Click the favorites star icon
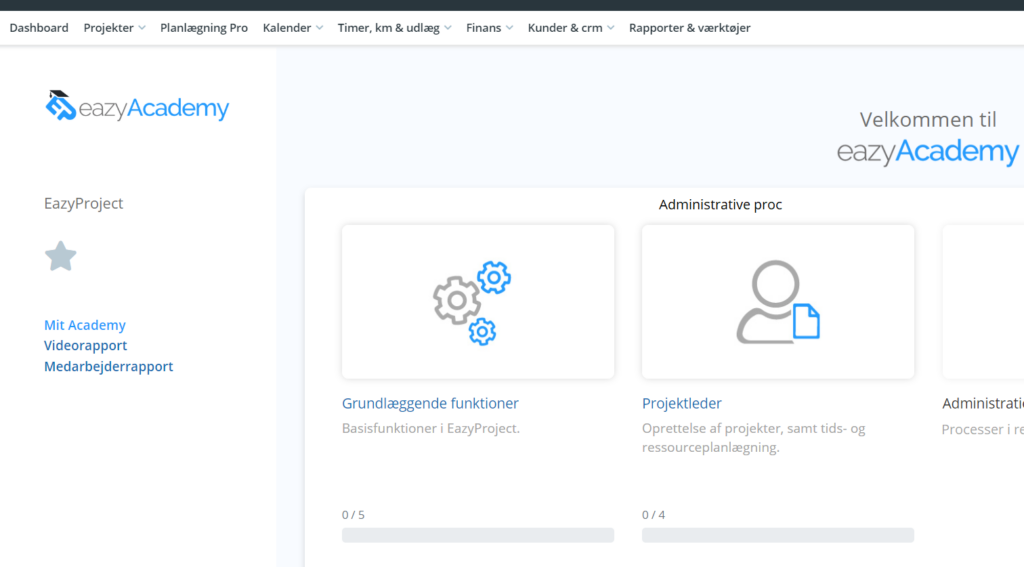The image size is (1024, 567). [61, 256]
